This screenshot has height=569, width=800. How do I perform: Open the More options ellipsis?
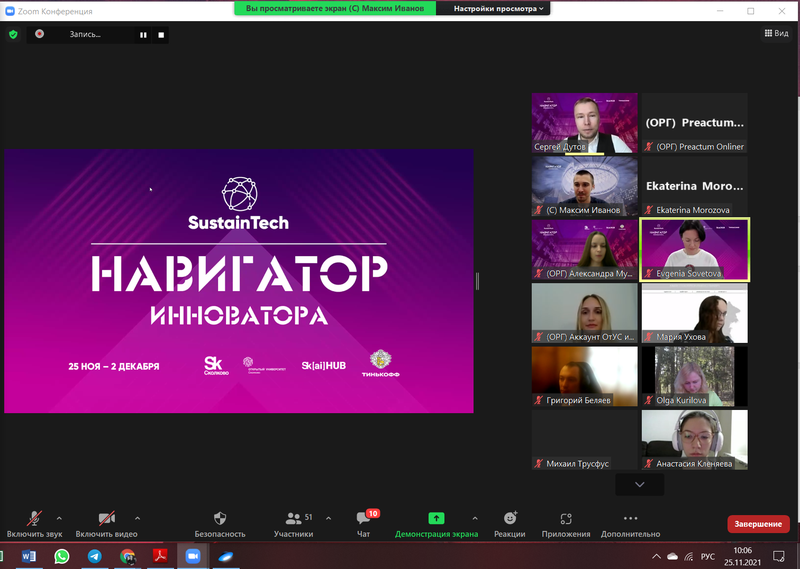[x=630, y=519]
